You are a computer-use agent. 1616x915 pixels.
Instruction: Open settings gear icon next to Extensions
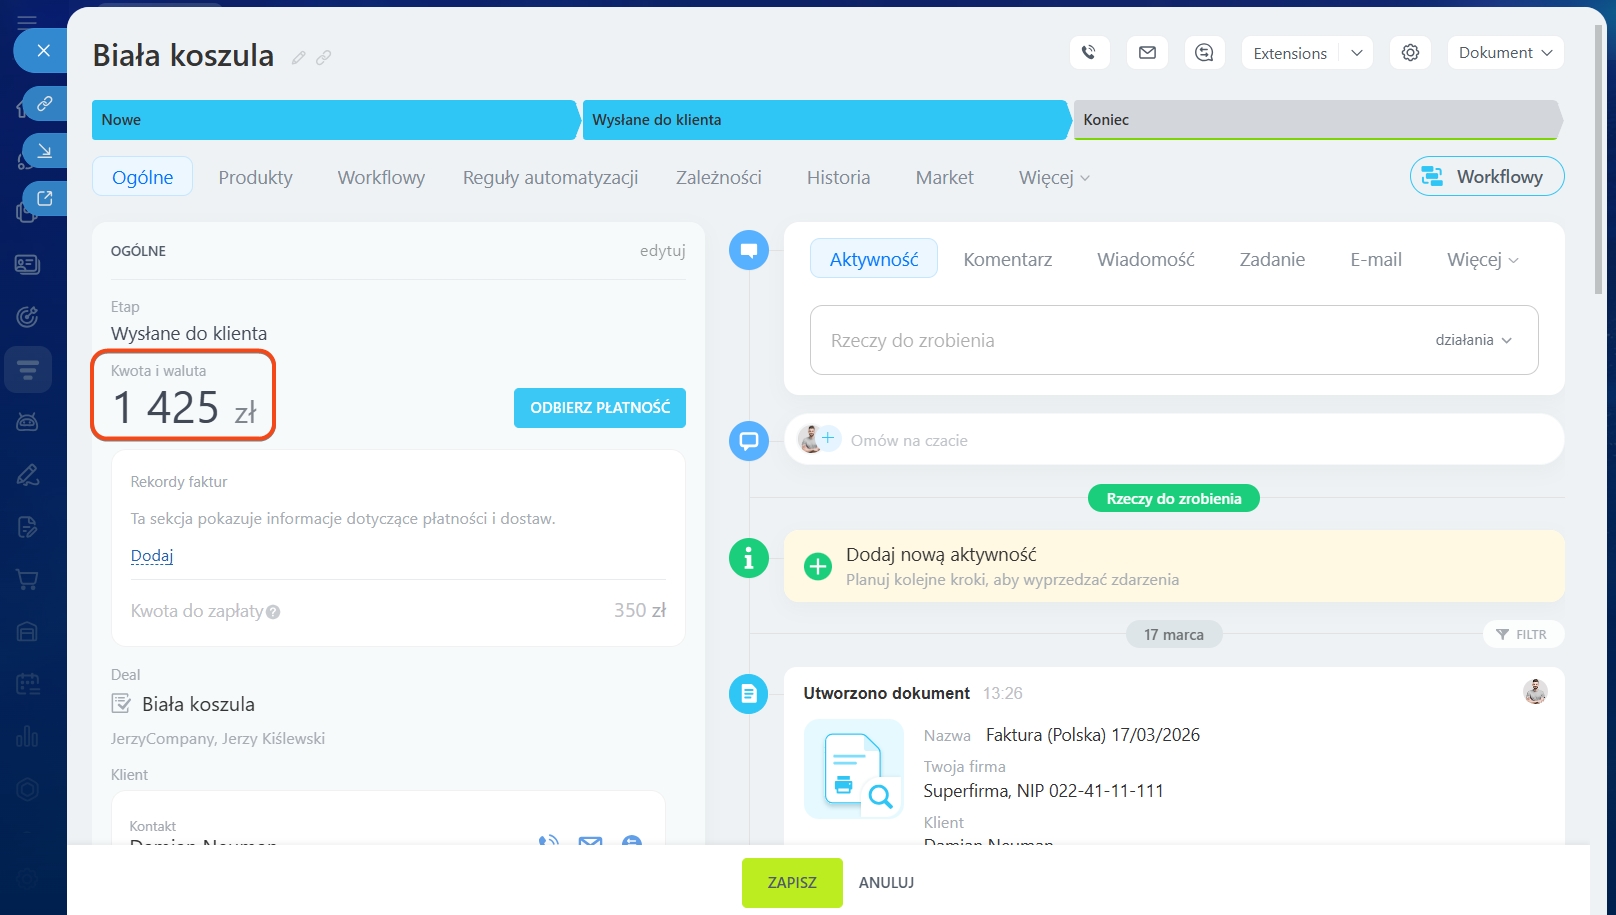click(1410, 53)
